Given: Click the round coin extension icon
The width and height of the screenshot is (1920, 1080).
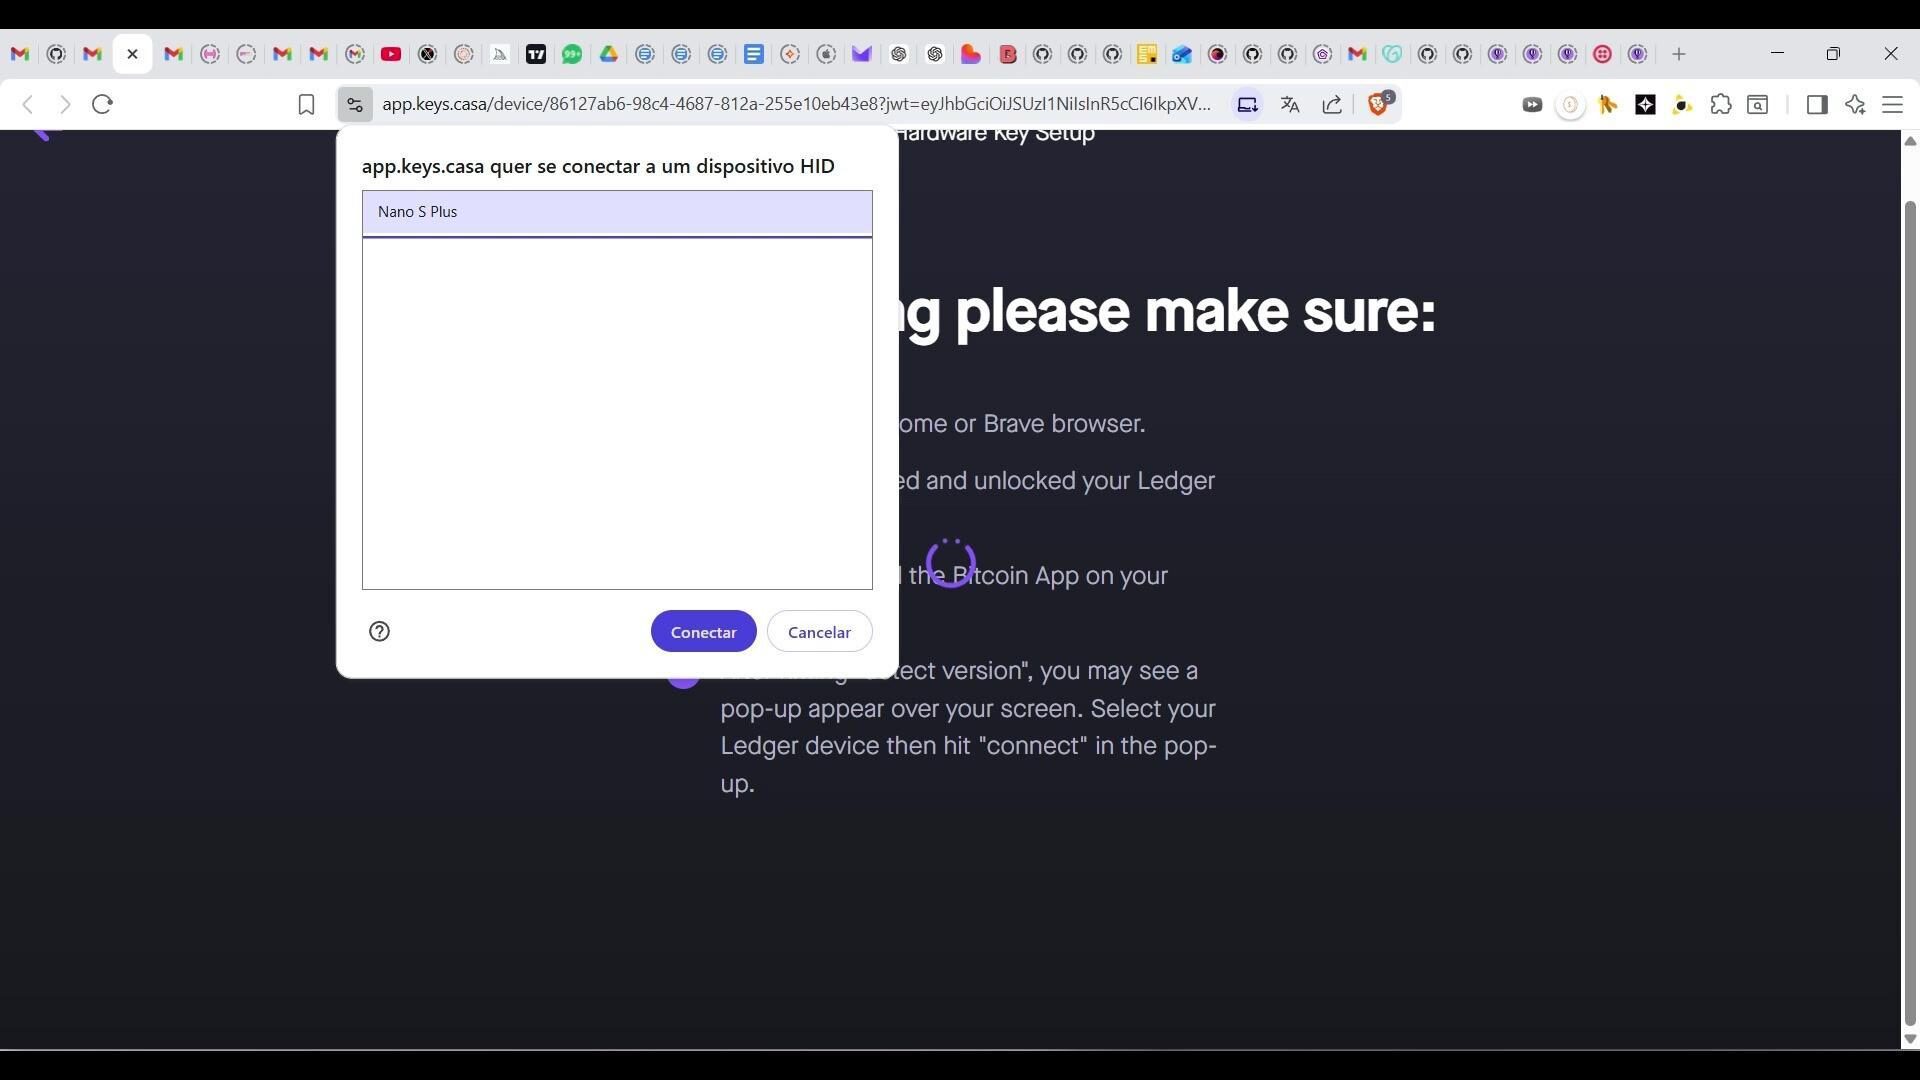Looking at the screenshot, I should (1570, 104).
